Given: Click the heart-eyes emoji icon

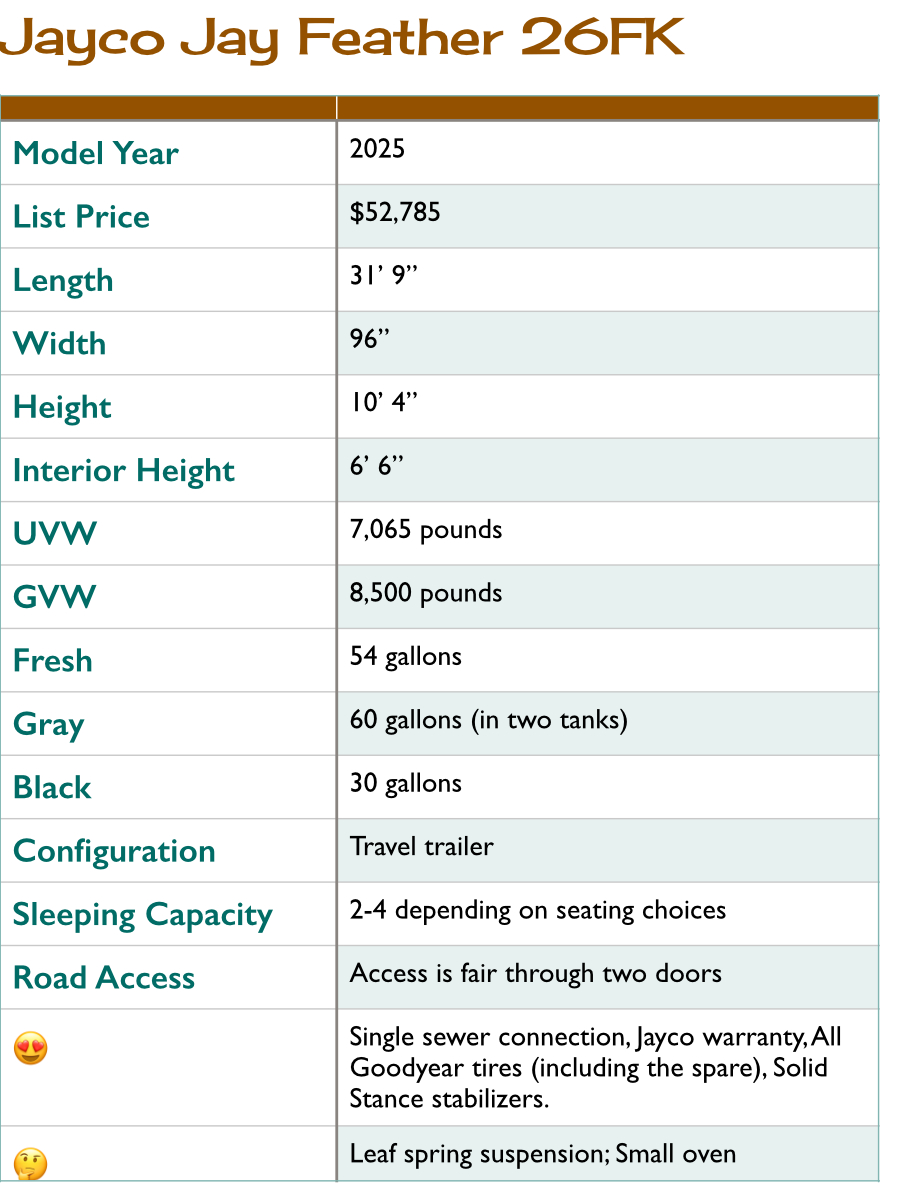Looking at the screenshot, I should click(31, 1049).
